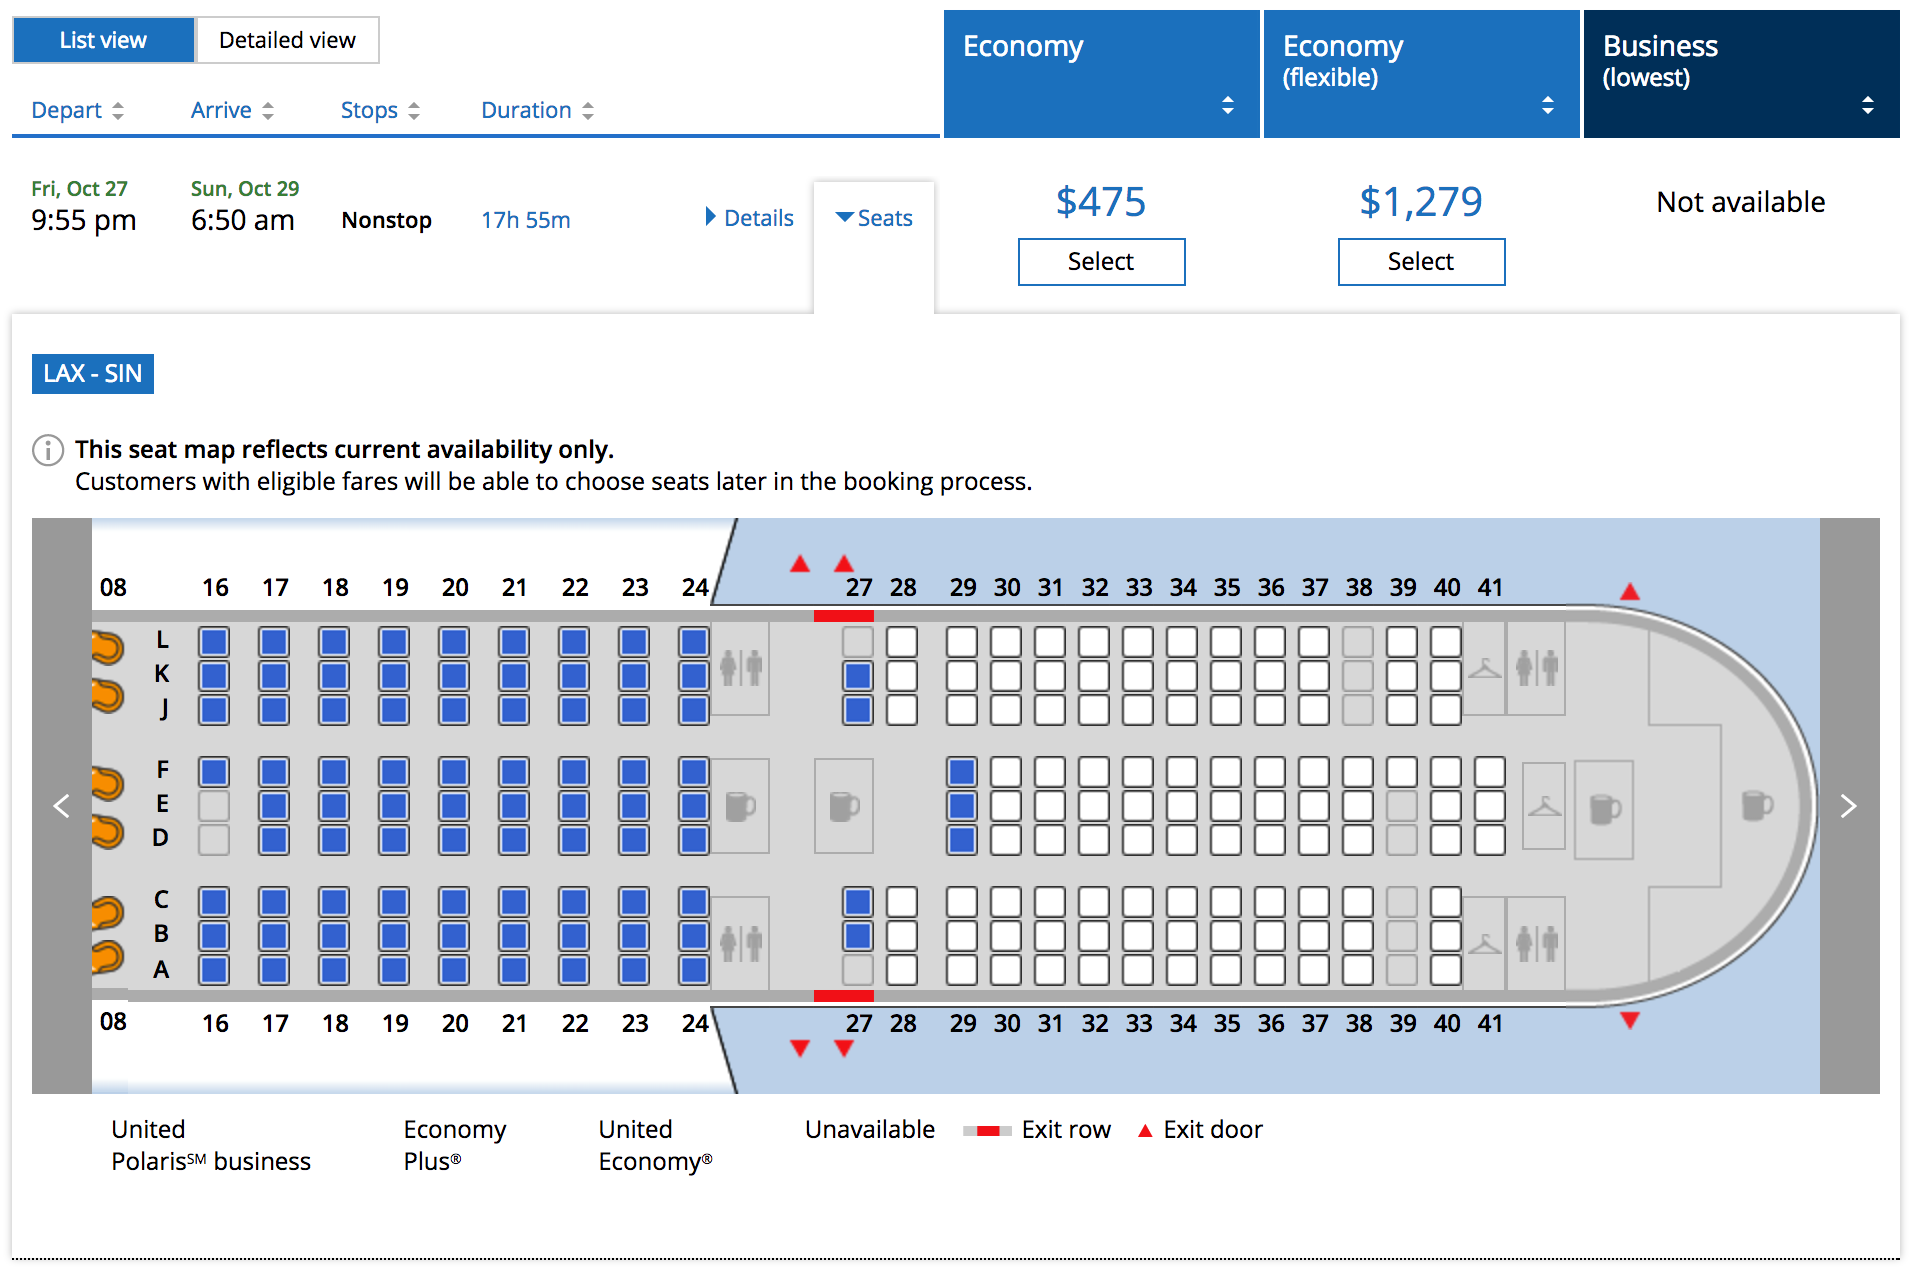Select the $1,279 flexible Economy fare
This screenshot has width=1914, height=1270.
tap(1421, 262)
